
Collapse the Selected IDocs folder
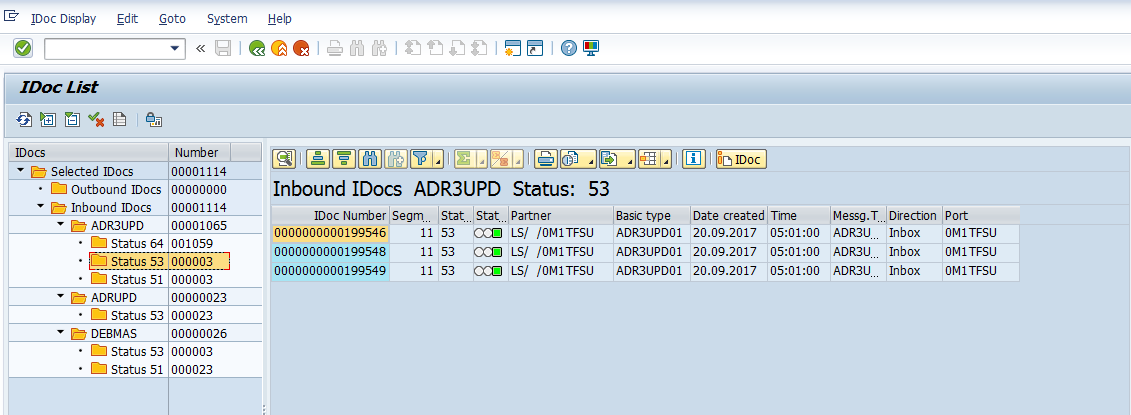(21, 172)
